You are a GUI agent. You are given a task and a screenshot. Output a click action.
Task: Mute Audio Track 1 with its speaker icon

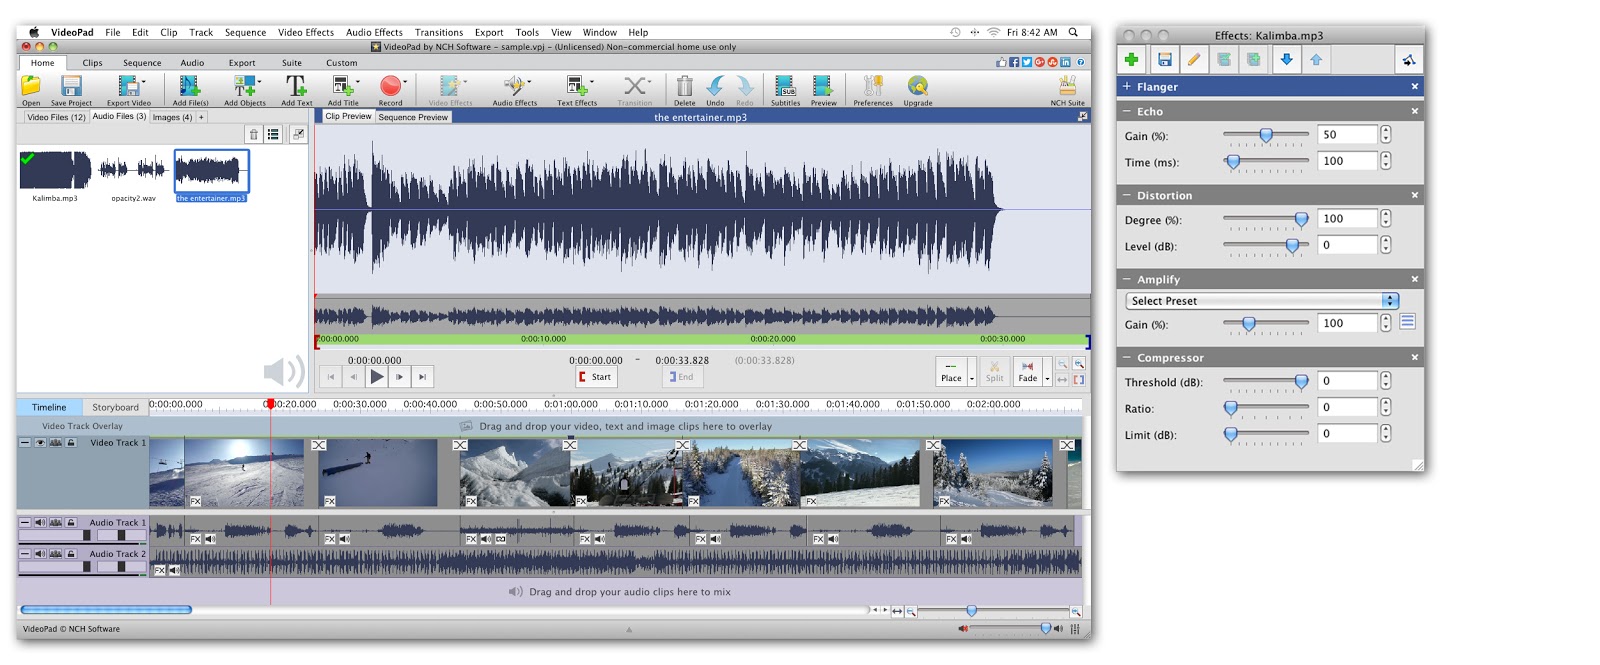tap(40, 522)
